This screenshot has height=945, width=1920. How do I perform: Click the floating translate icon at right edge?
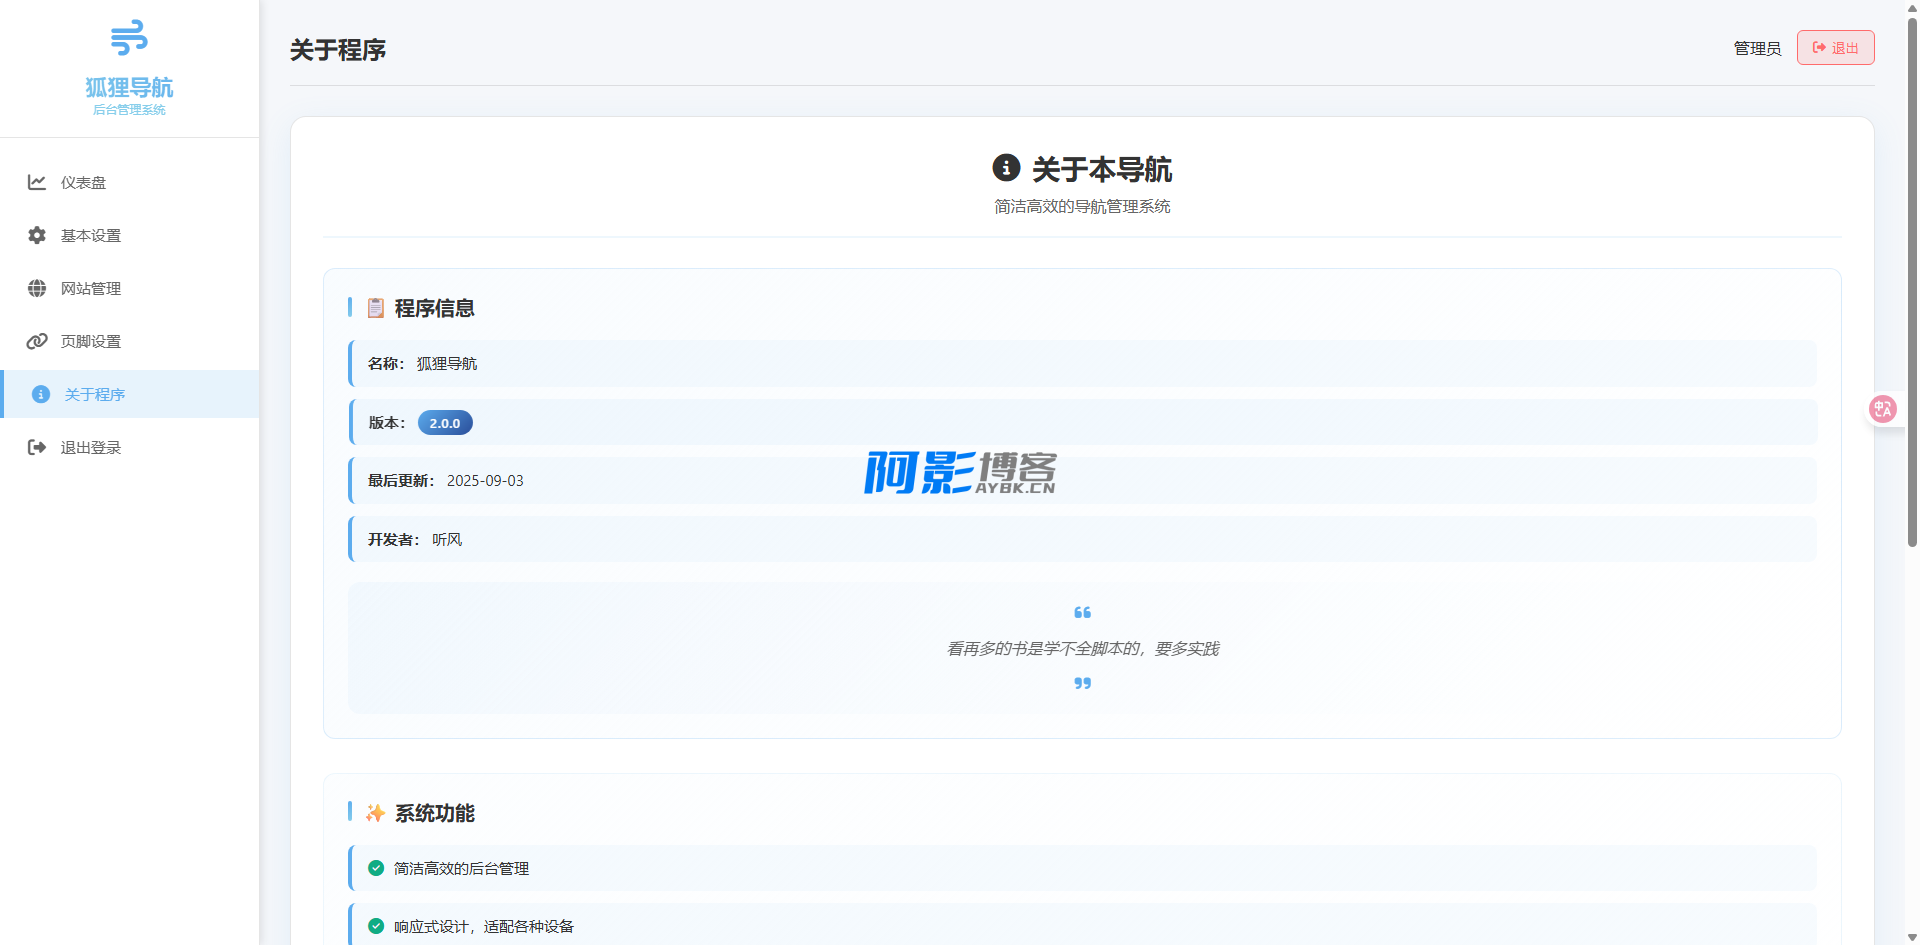coord(1883,408)
